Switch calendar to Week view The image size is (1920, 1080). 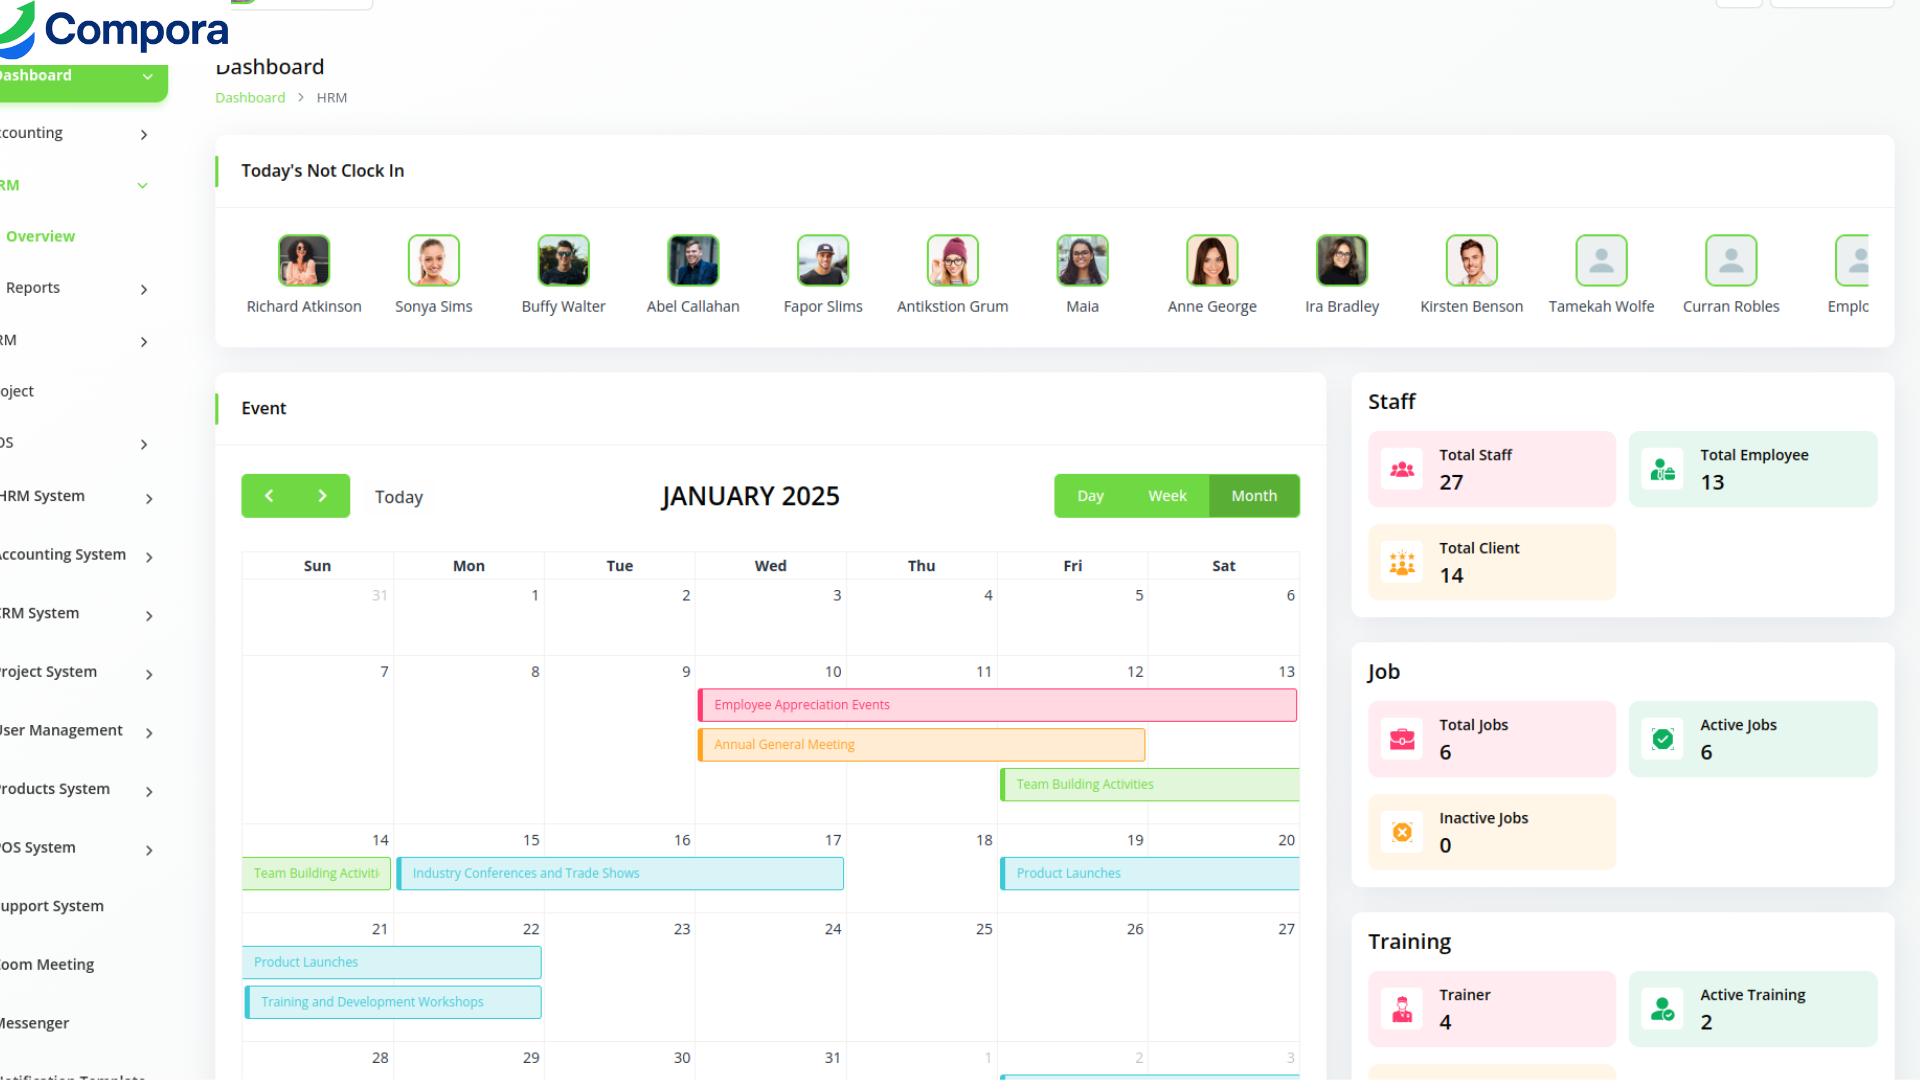[x=1167, y=496]
